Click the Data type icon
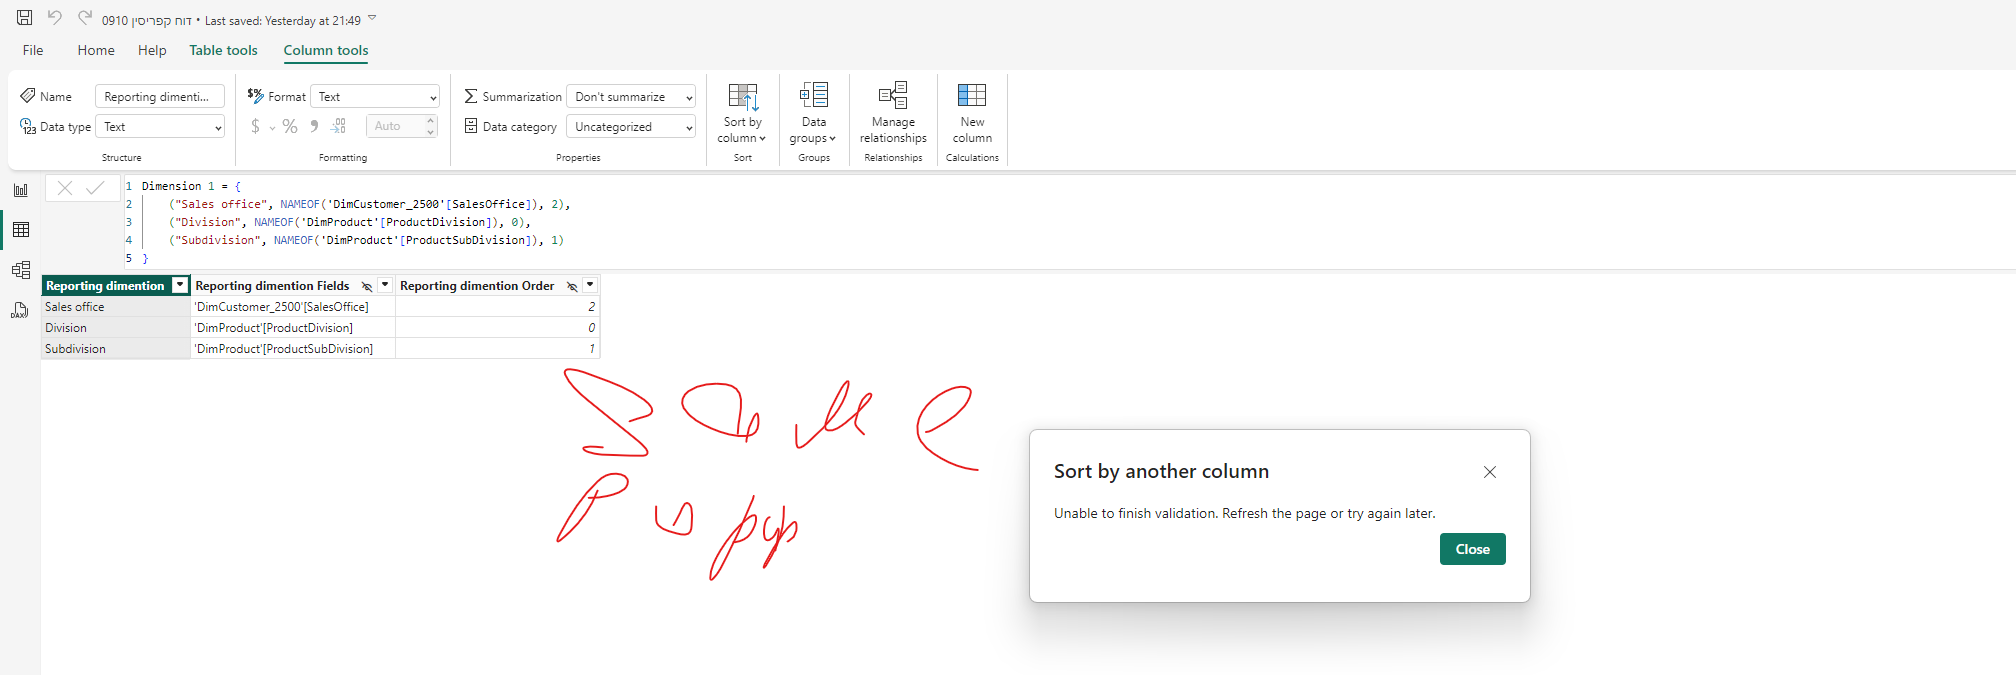 point(27,126)
